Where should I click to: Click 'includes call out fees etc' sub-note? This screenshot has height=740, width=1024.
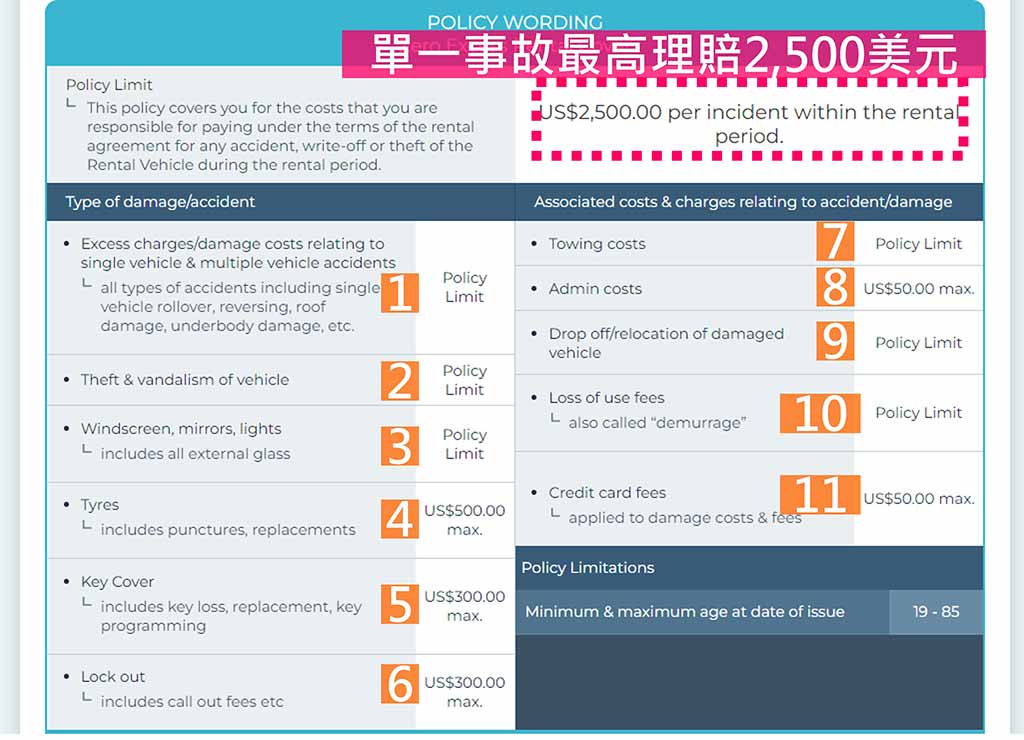tap(192, 701)
